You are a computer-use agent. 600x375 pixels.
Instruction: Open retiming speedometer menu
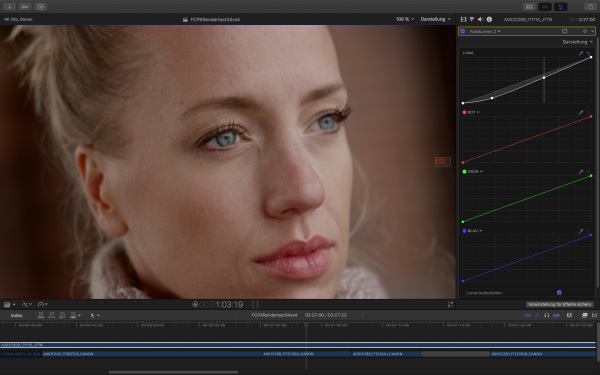[x=42, y=305]
